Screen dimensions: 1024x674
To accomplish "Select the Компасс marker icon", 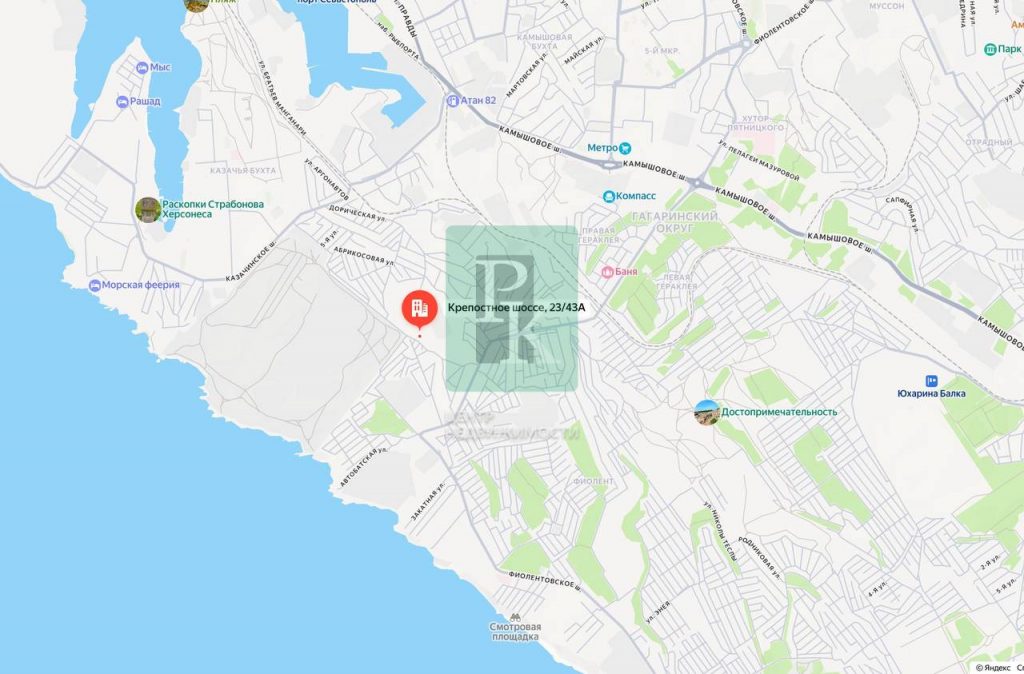I will (609, 196).
